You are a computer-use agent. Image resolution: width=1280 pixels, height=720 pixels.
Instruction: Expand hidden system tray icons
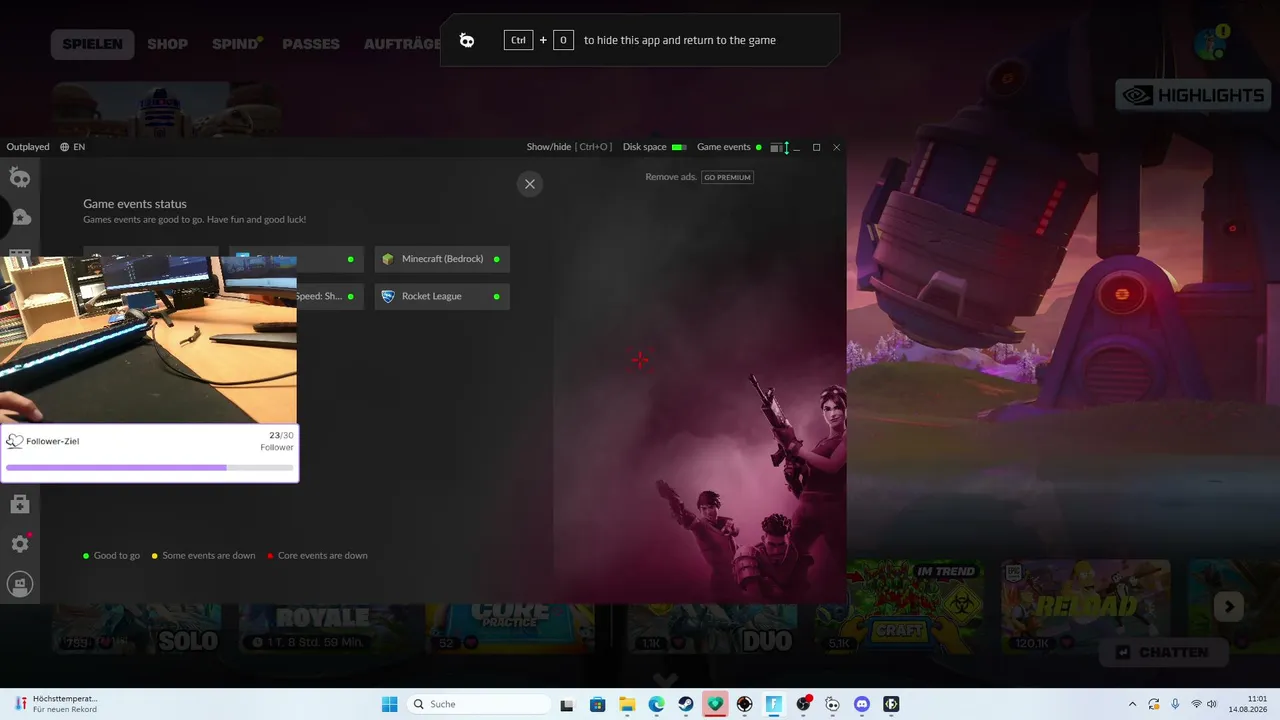pos(1132,704)
